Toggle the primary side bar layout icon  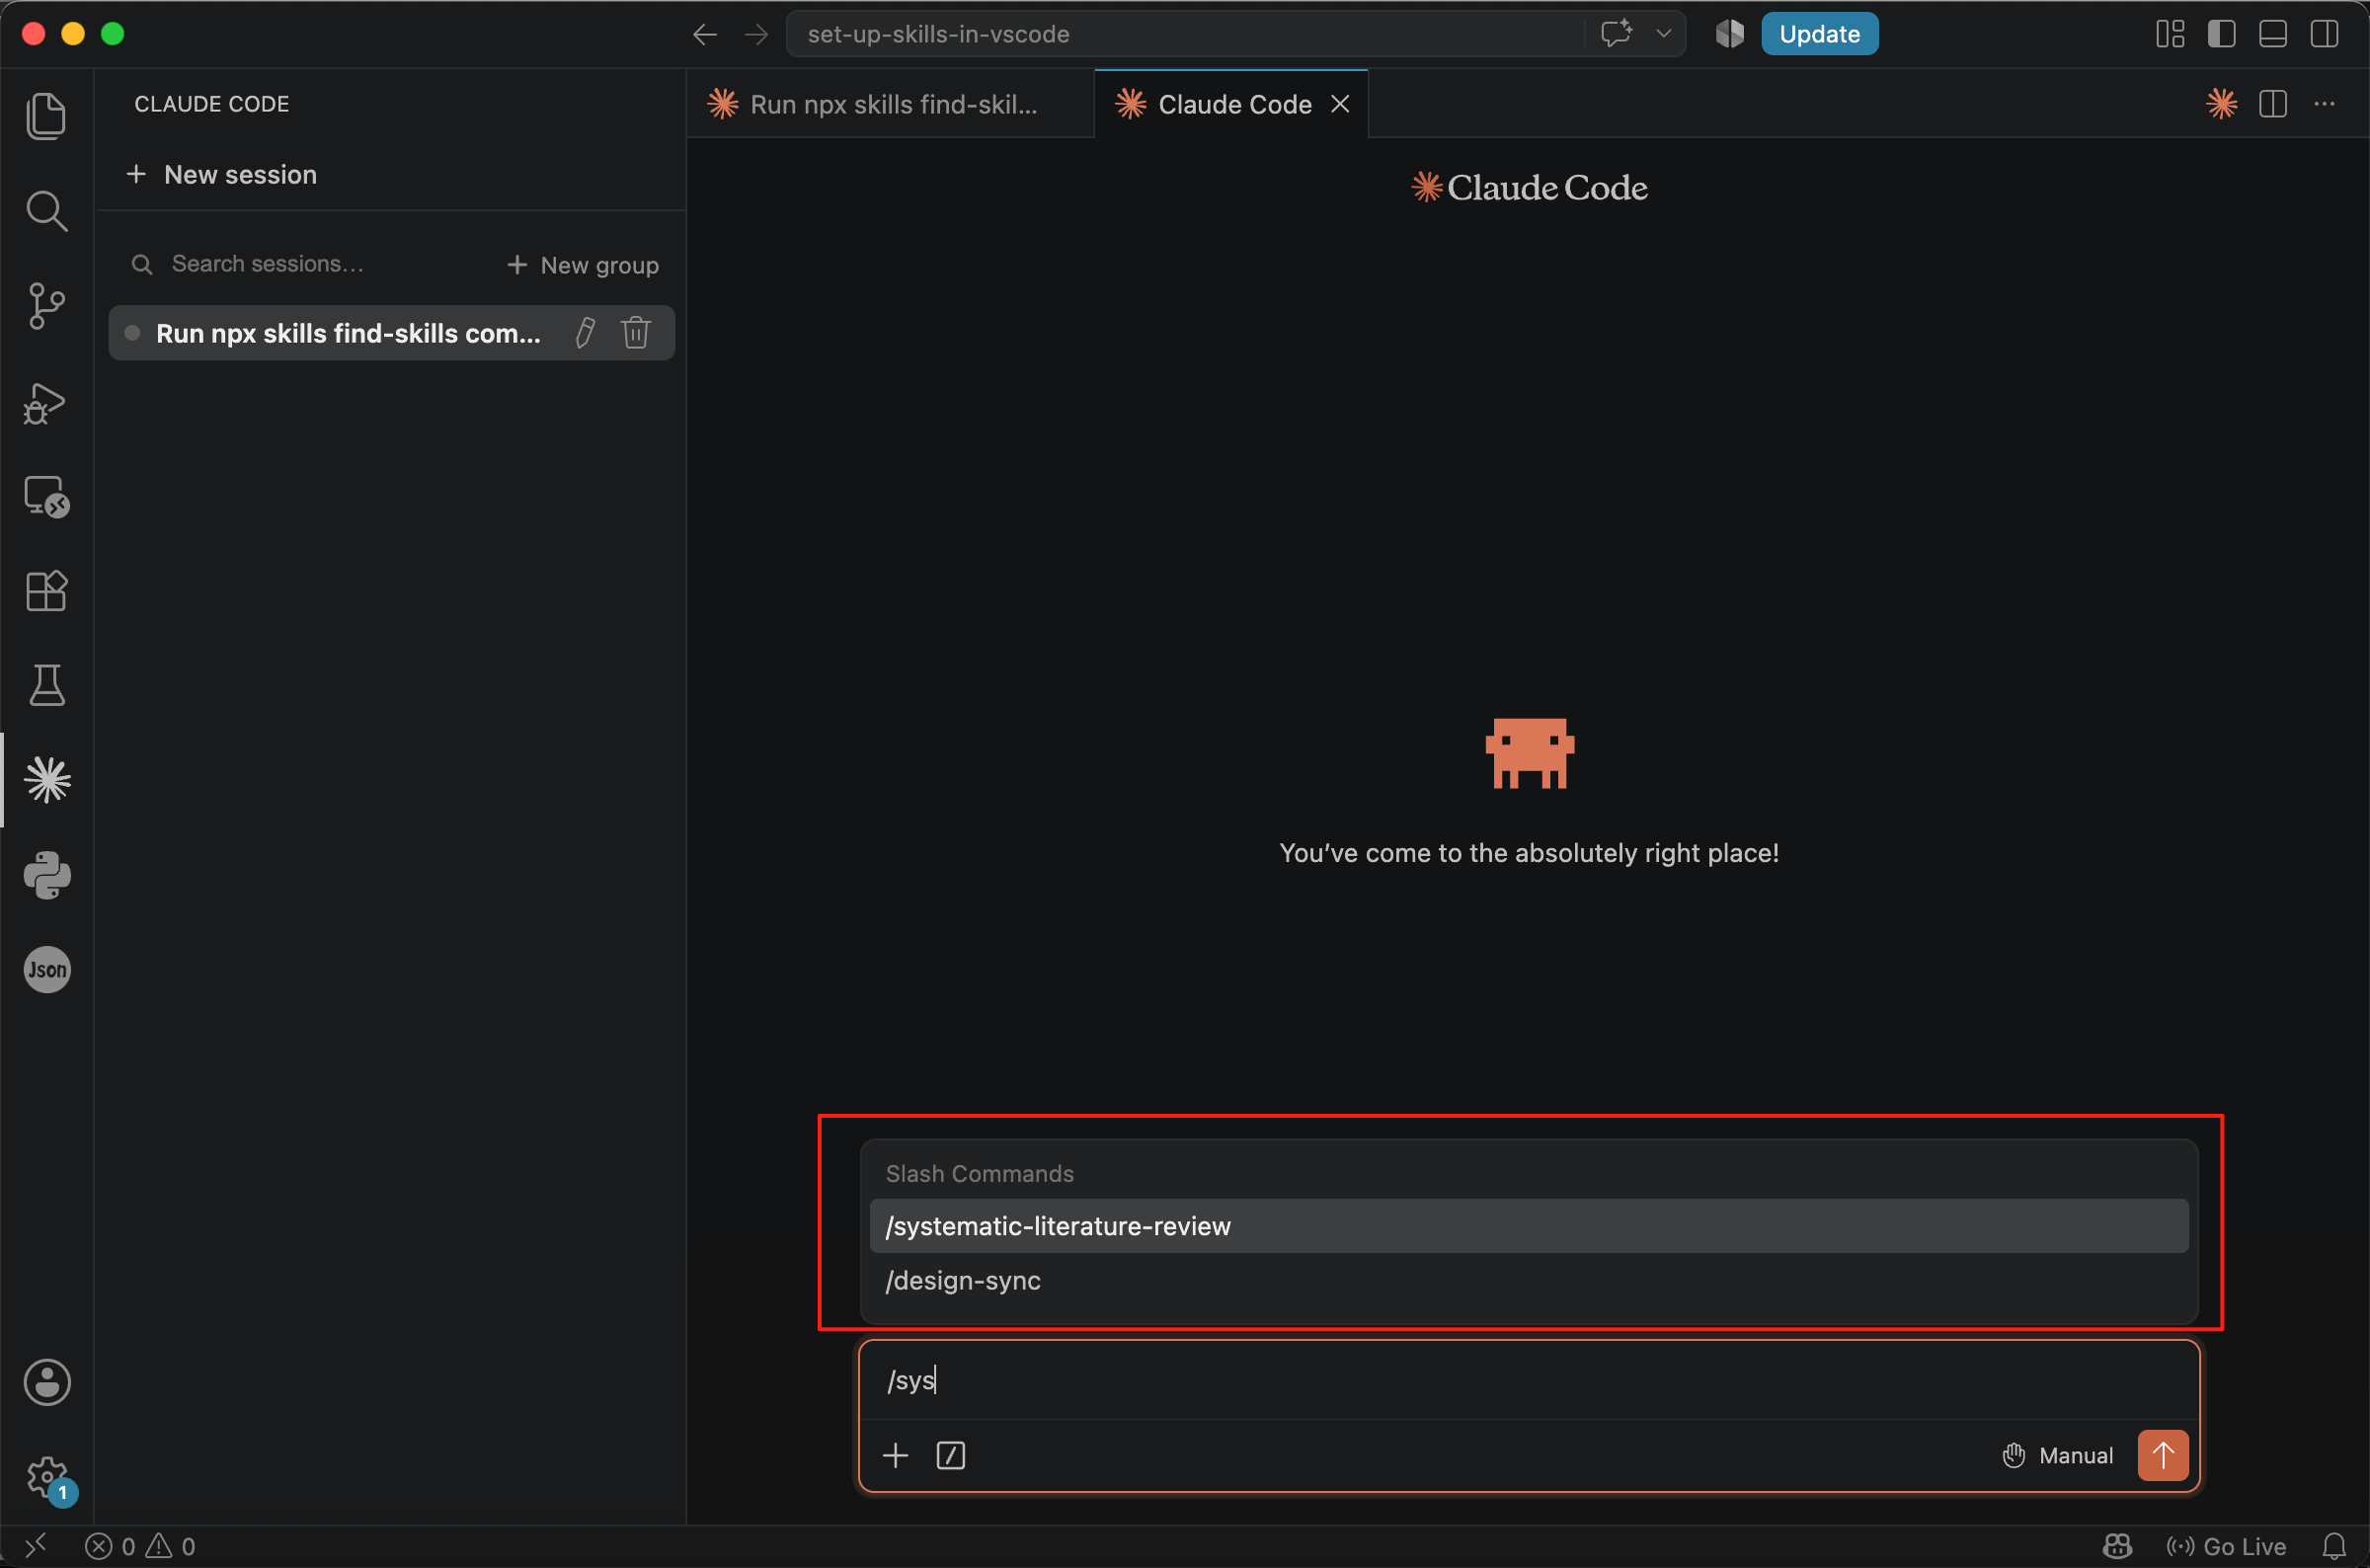[x=2221, y=34]
